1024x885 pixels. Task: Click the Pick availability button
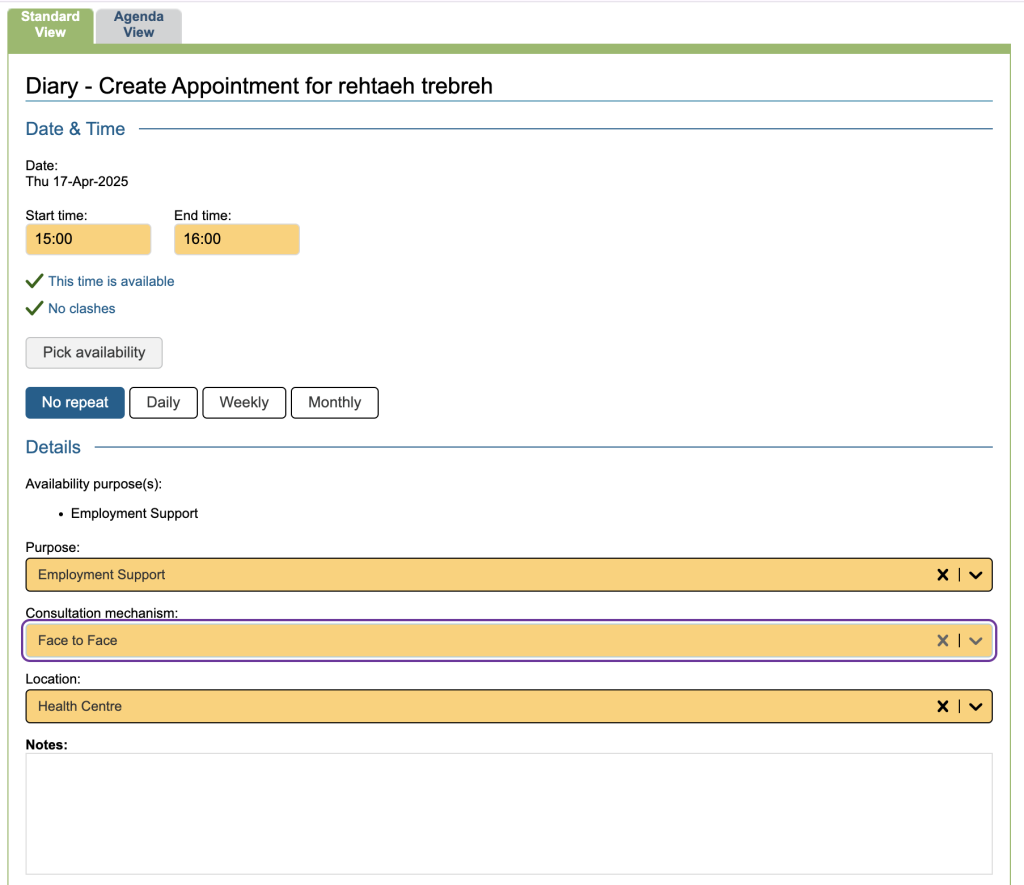coord(94,353)
